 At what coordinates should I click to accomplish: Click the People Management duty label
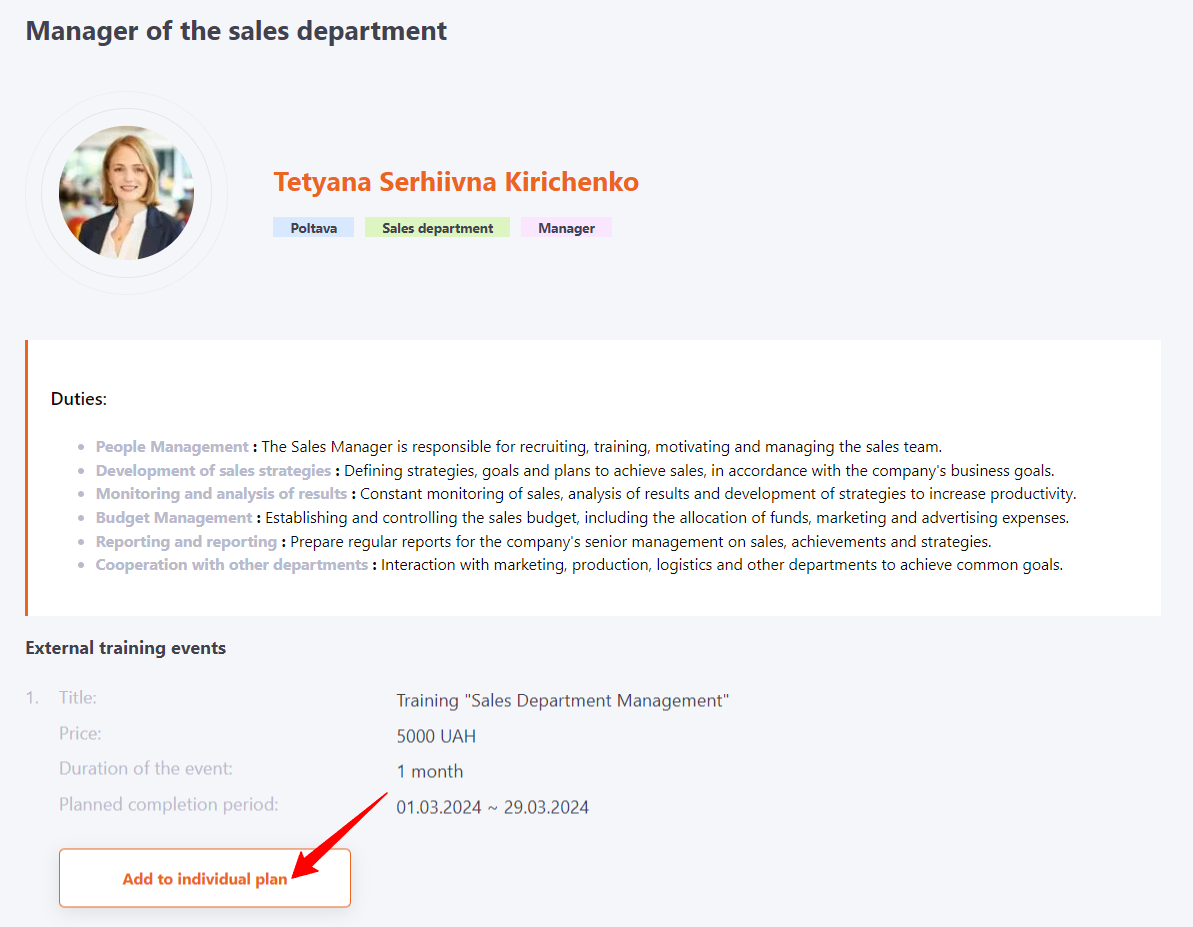pyautogui.click(x=171, y=447)
